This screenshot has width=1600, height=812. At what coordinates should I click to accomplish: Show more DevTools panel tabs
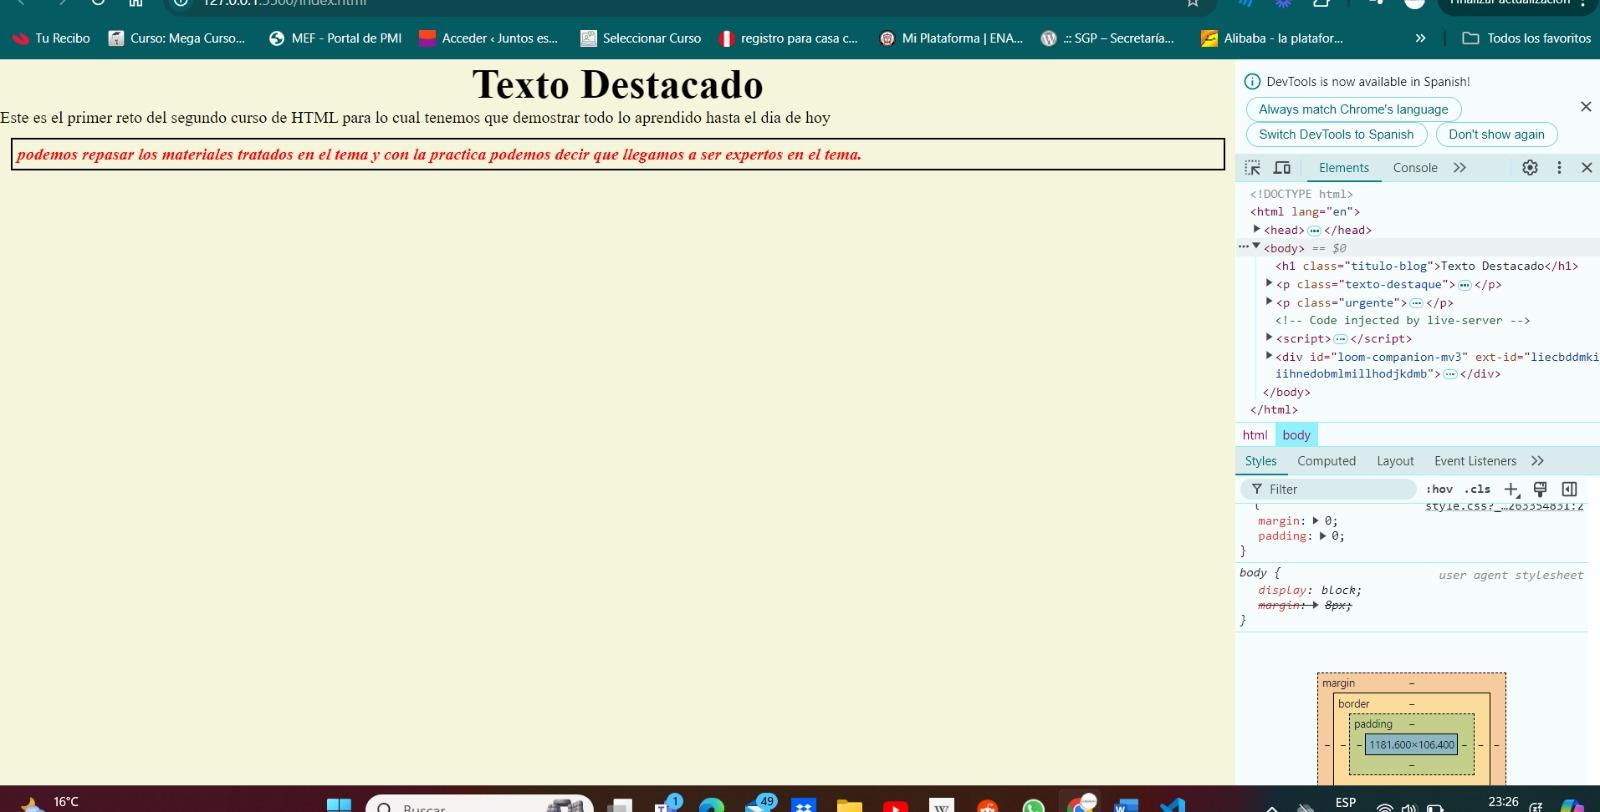click(1460, 168)
